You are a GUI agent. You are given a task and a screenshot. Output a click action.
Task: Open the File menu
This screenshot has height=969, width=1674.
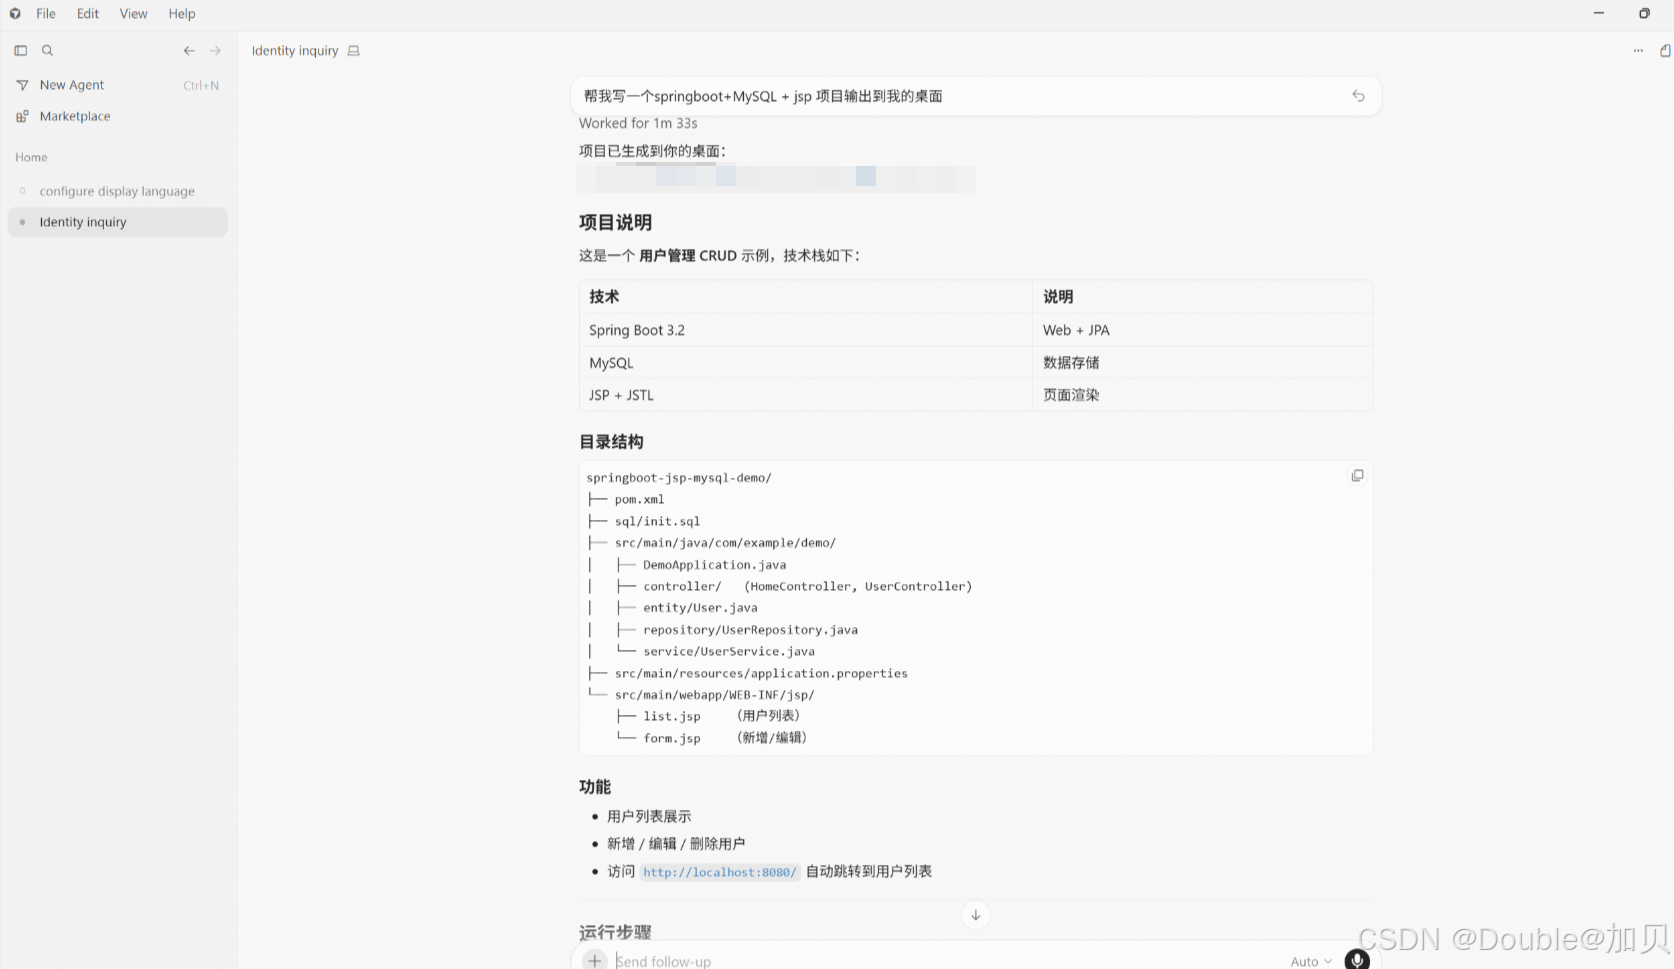tap(46, 14)
